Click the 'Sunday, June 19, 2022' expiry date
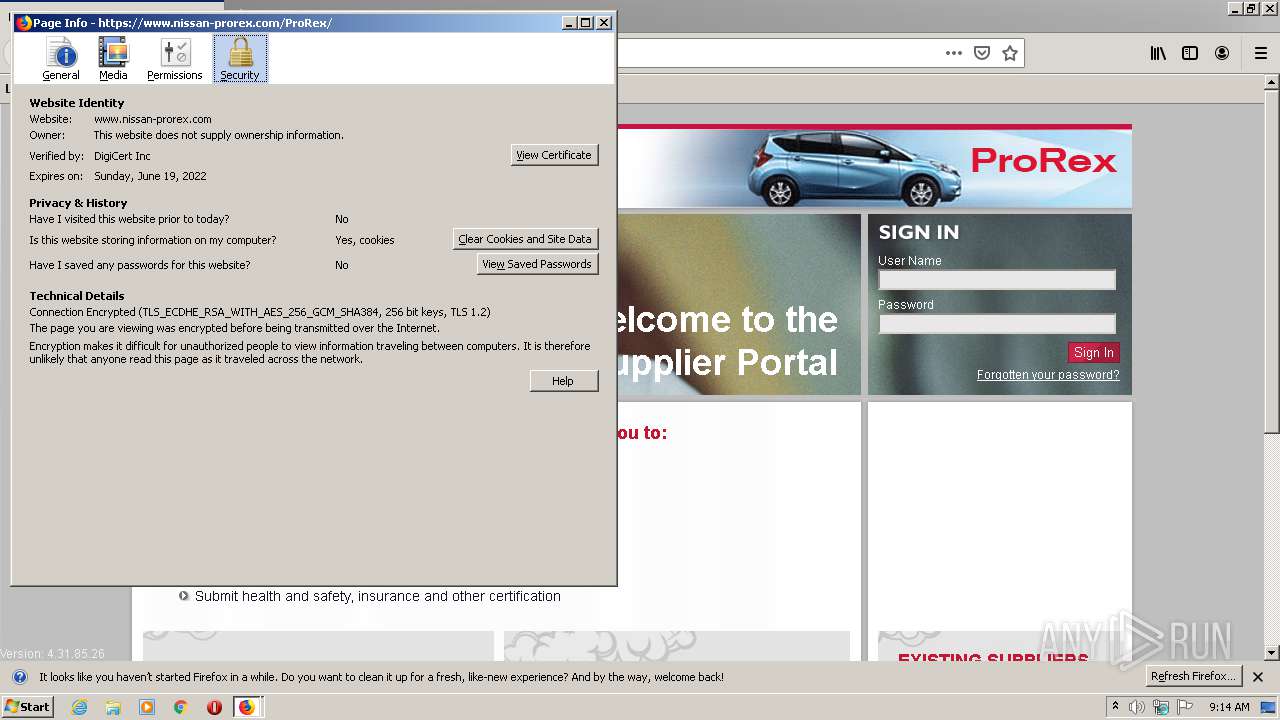This screenshot has height=720, width=1280. point(150,176)
